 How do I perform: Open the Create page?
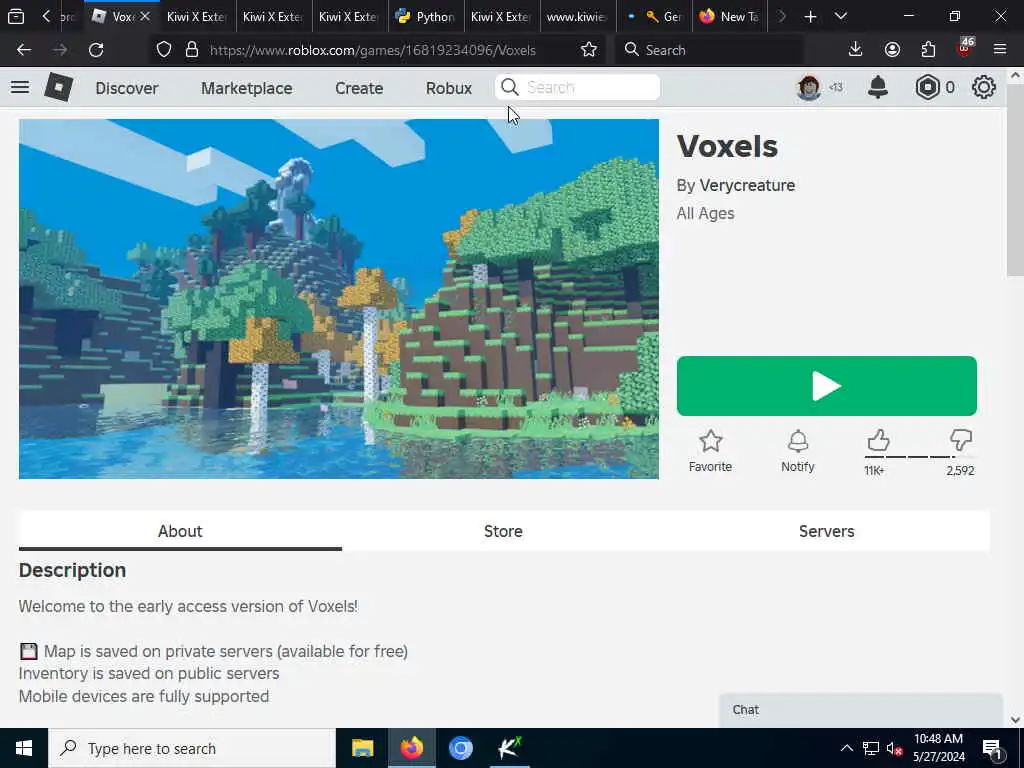[x=359, y=88]
